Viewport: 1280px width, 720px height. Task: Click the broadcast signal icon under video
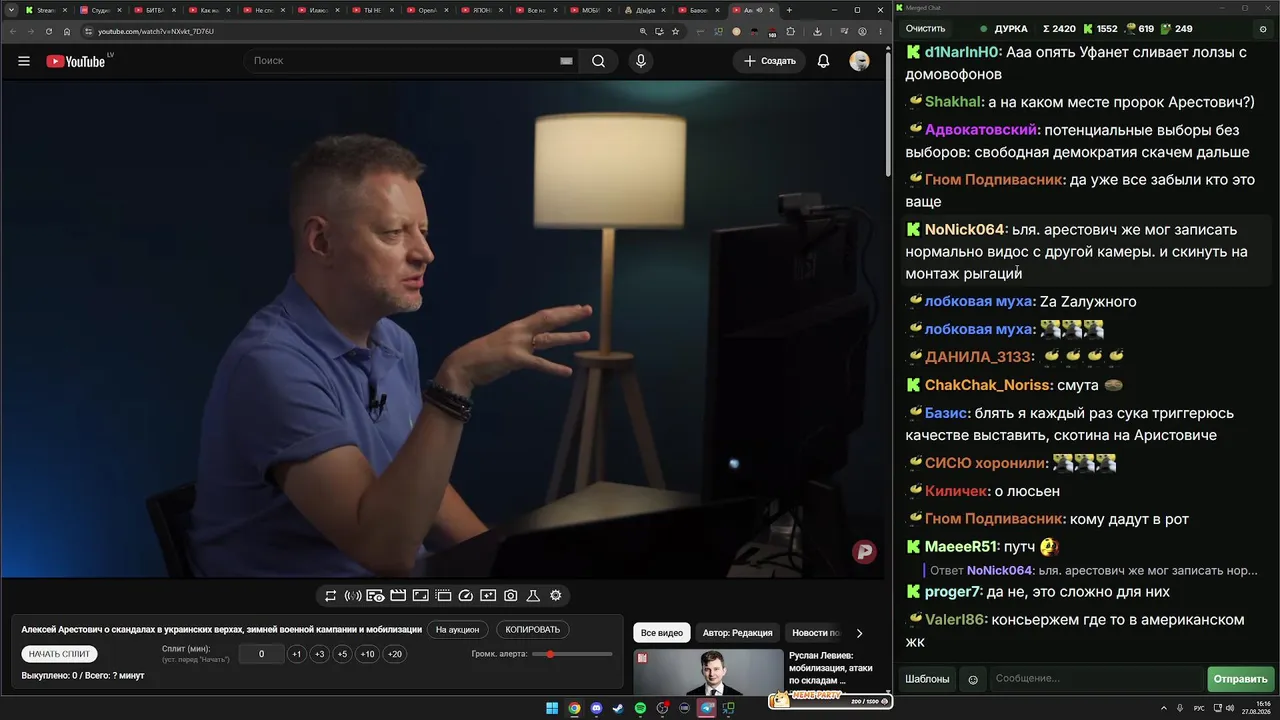tap(353, 596)
